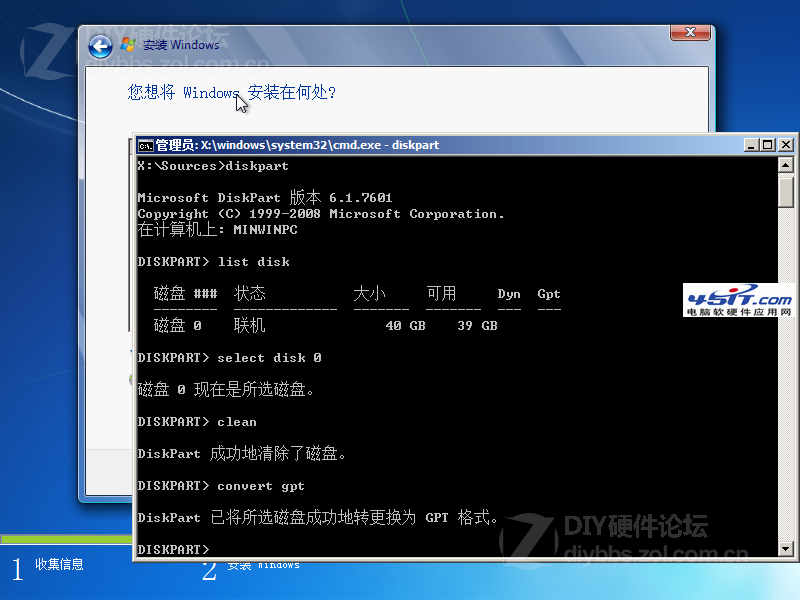This screenshot has height=600, width=800.
Task: Click the '40 GB' disk size value
Action: (405, 326)
